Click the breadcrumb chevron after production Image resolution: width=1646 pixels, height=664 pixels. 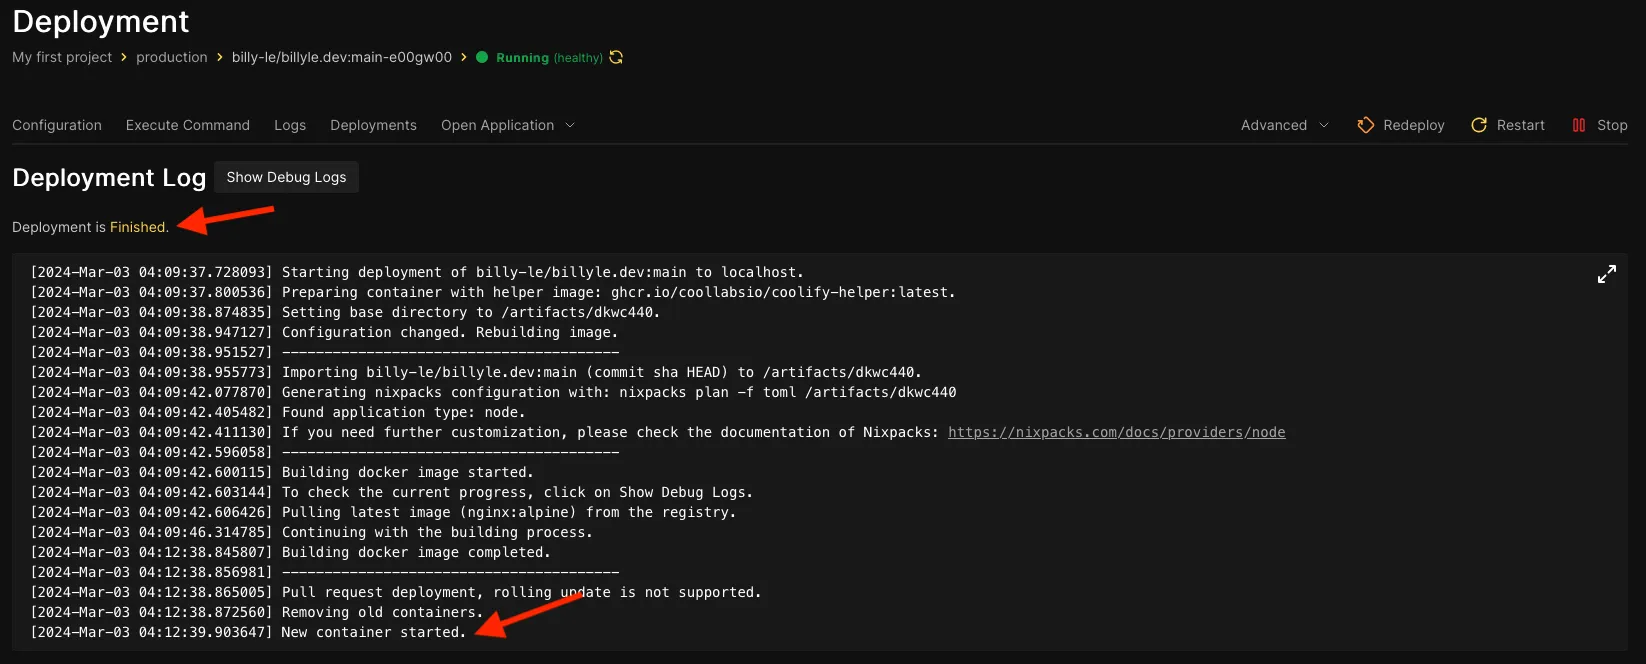220,57
